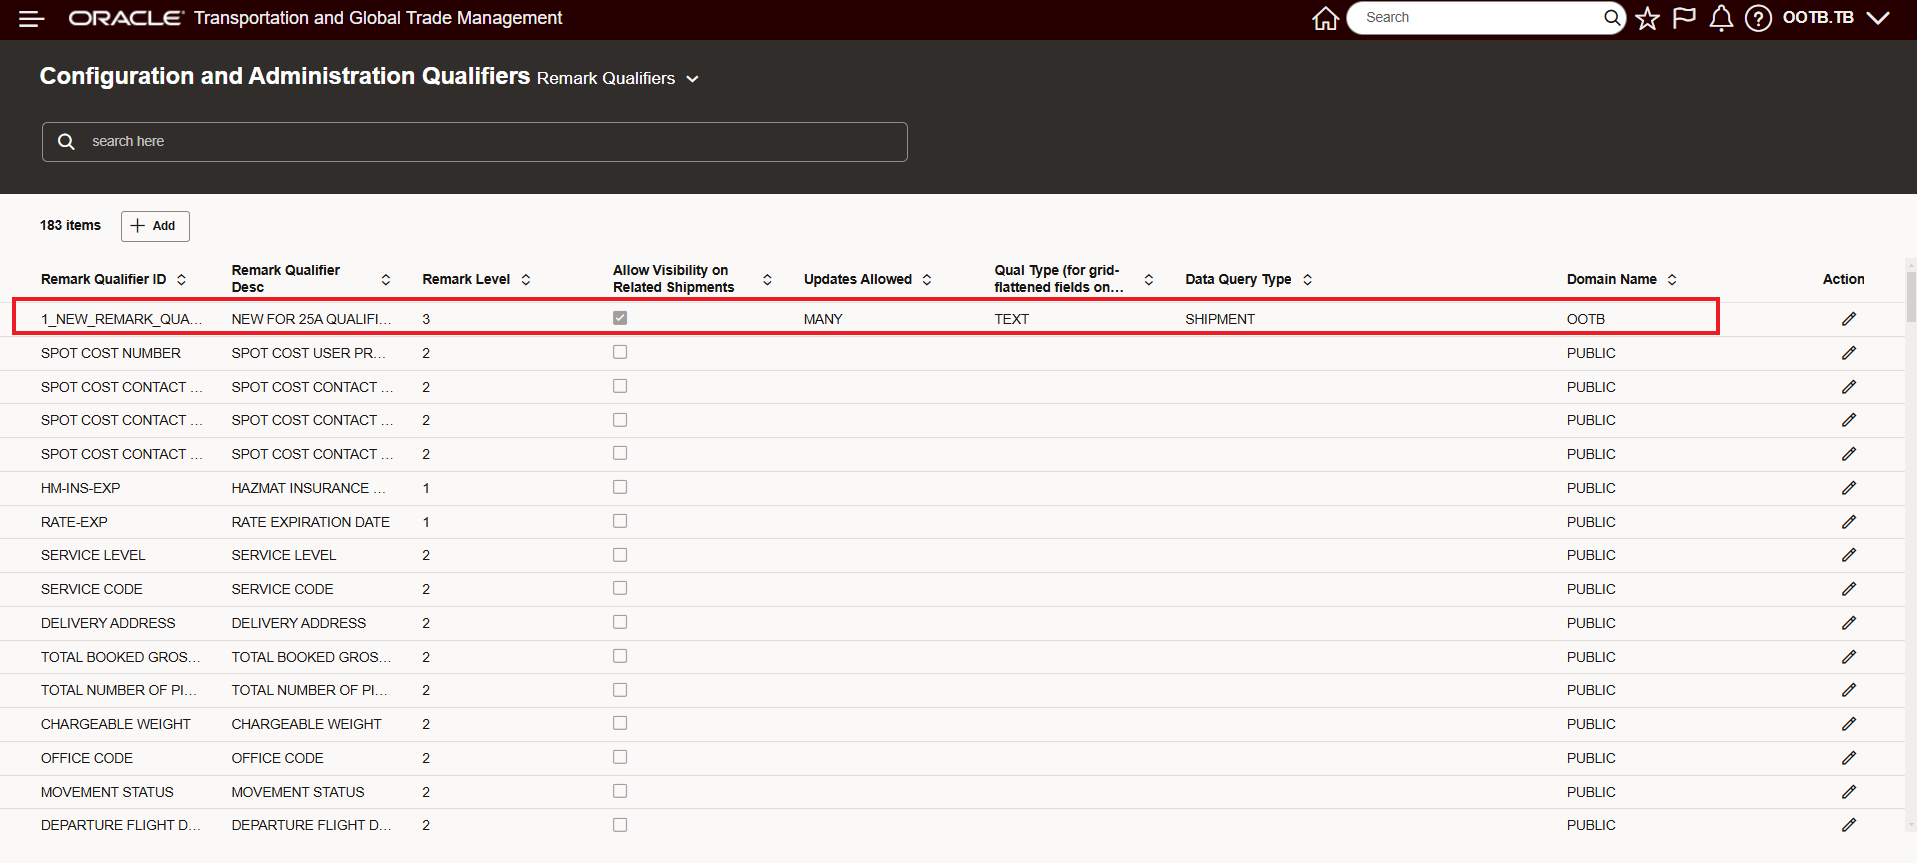Open the hamburger navigation menu
The width and height of the screenshot is (1917, 863).
coord(31,18)
